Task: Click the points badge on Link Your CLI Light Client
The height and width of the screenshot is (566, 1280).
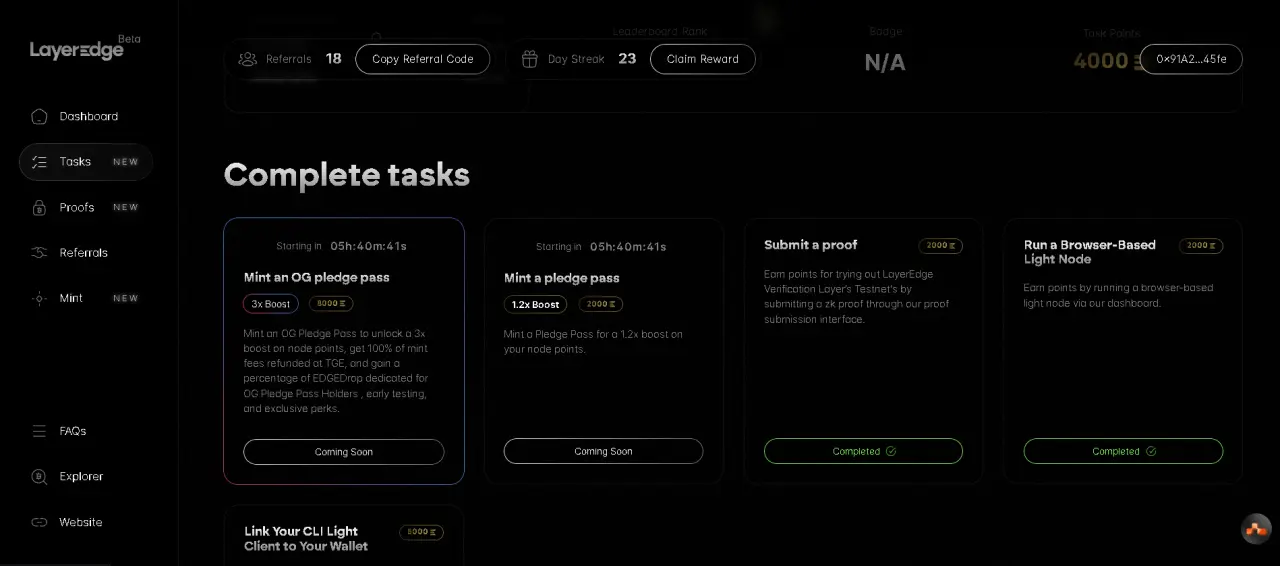Action: [x=421, y=532]
